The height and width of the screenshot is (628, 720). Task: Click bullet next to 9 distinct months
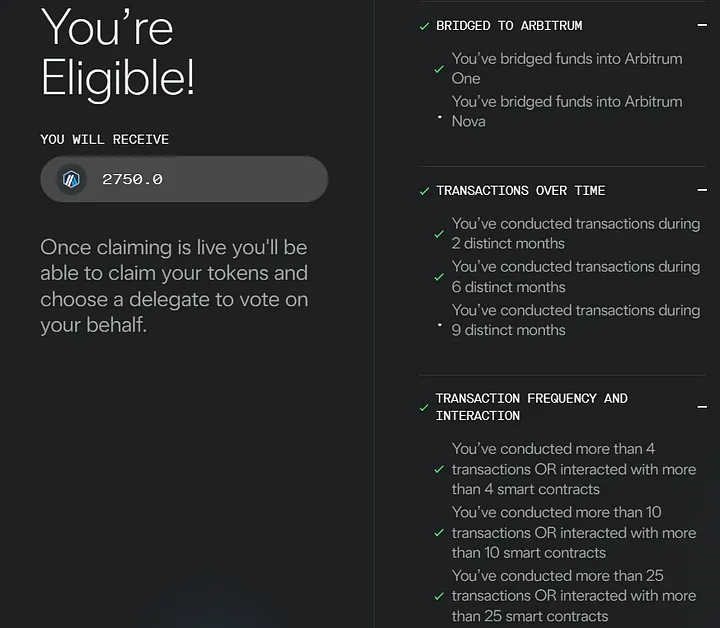(439, 325)
